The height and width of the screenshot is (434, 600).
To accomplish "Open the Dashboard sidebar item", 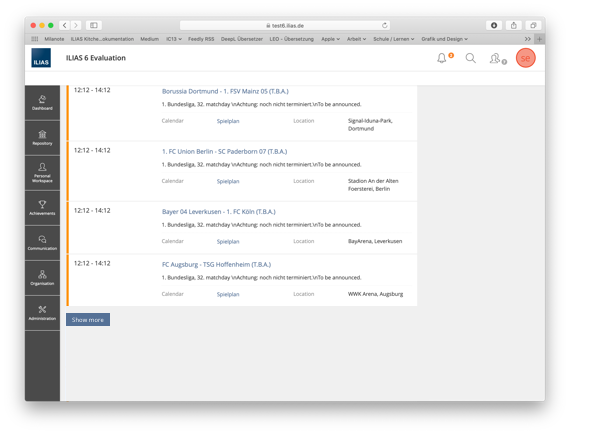I will (42, 103).
